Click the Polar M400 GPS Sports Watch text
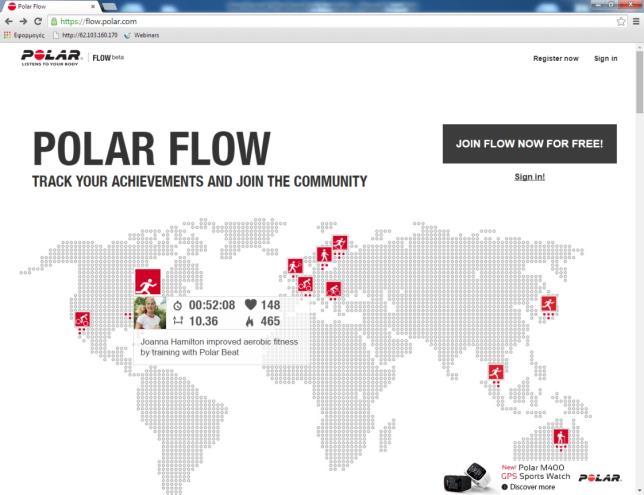 click(536, 472)
